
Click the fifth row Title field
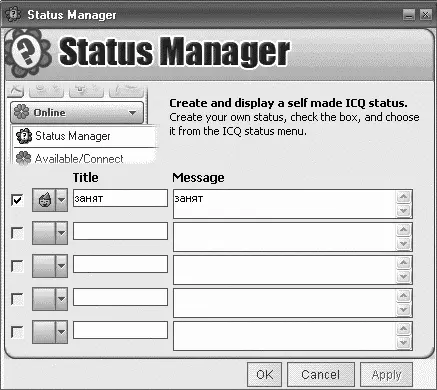tap(120, 330)
